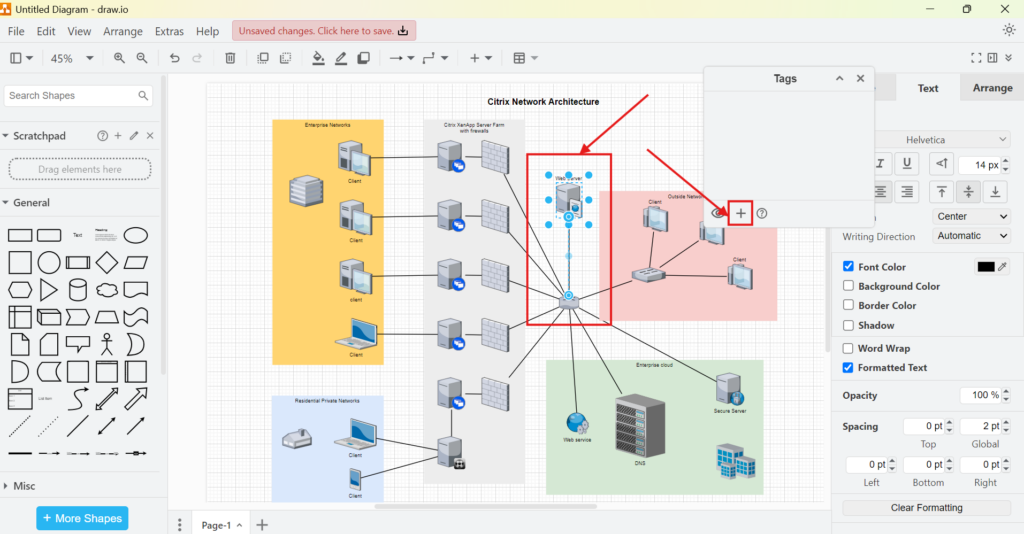
Task: Enable the Word Wrap checkbox
Action: (x=848, y=348)
